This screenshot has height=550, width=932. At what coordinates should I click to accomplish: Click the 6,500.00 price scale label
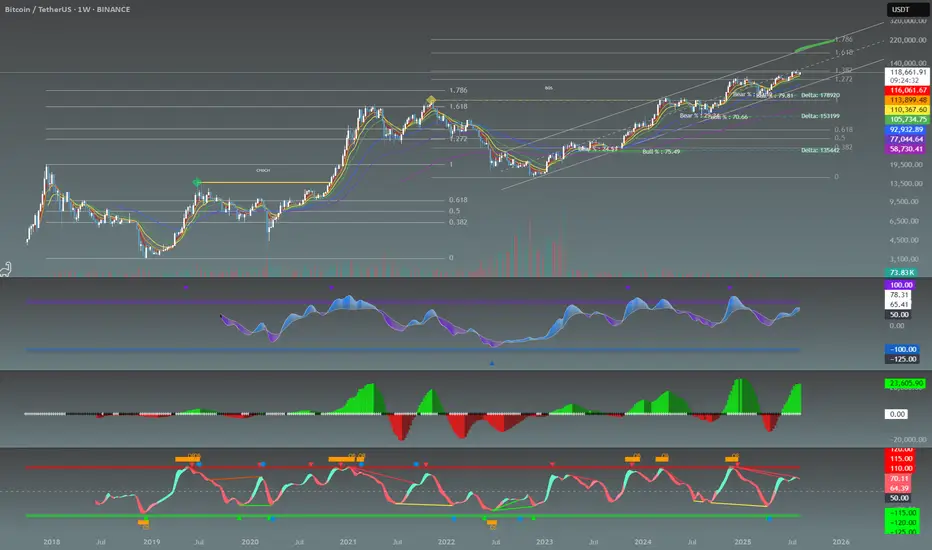(904, 221)
